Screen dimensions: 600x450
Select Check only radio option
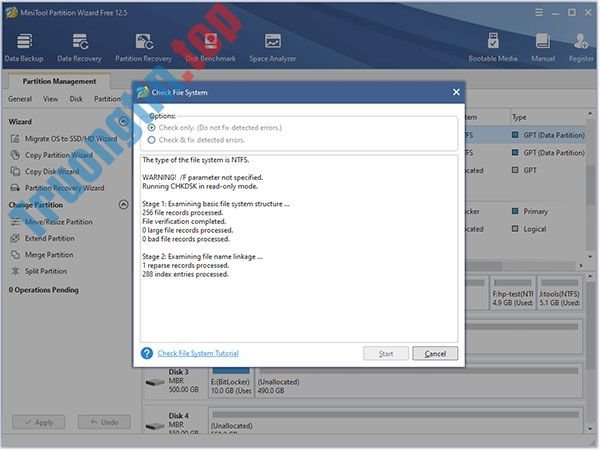[x=152, y=127]
